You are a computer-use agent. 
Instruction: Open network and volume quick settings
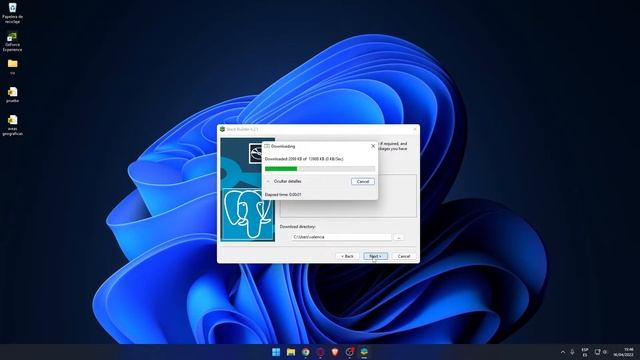(601, 352)
